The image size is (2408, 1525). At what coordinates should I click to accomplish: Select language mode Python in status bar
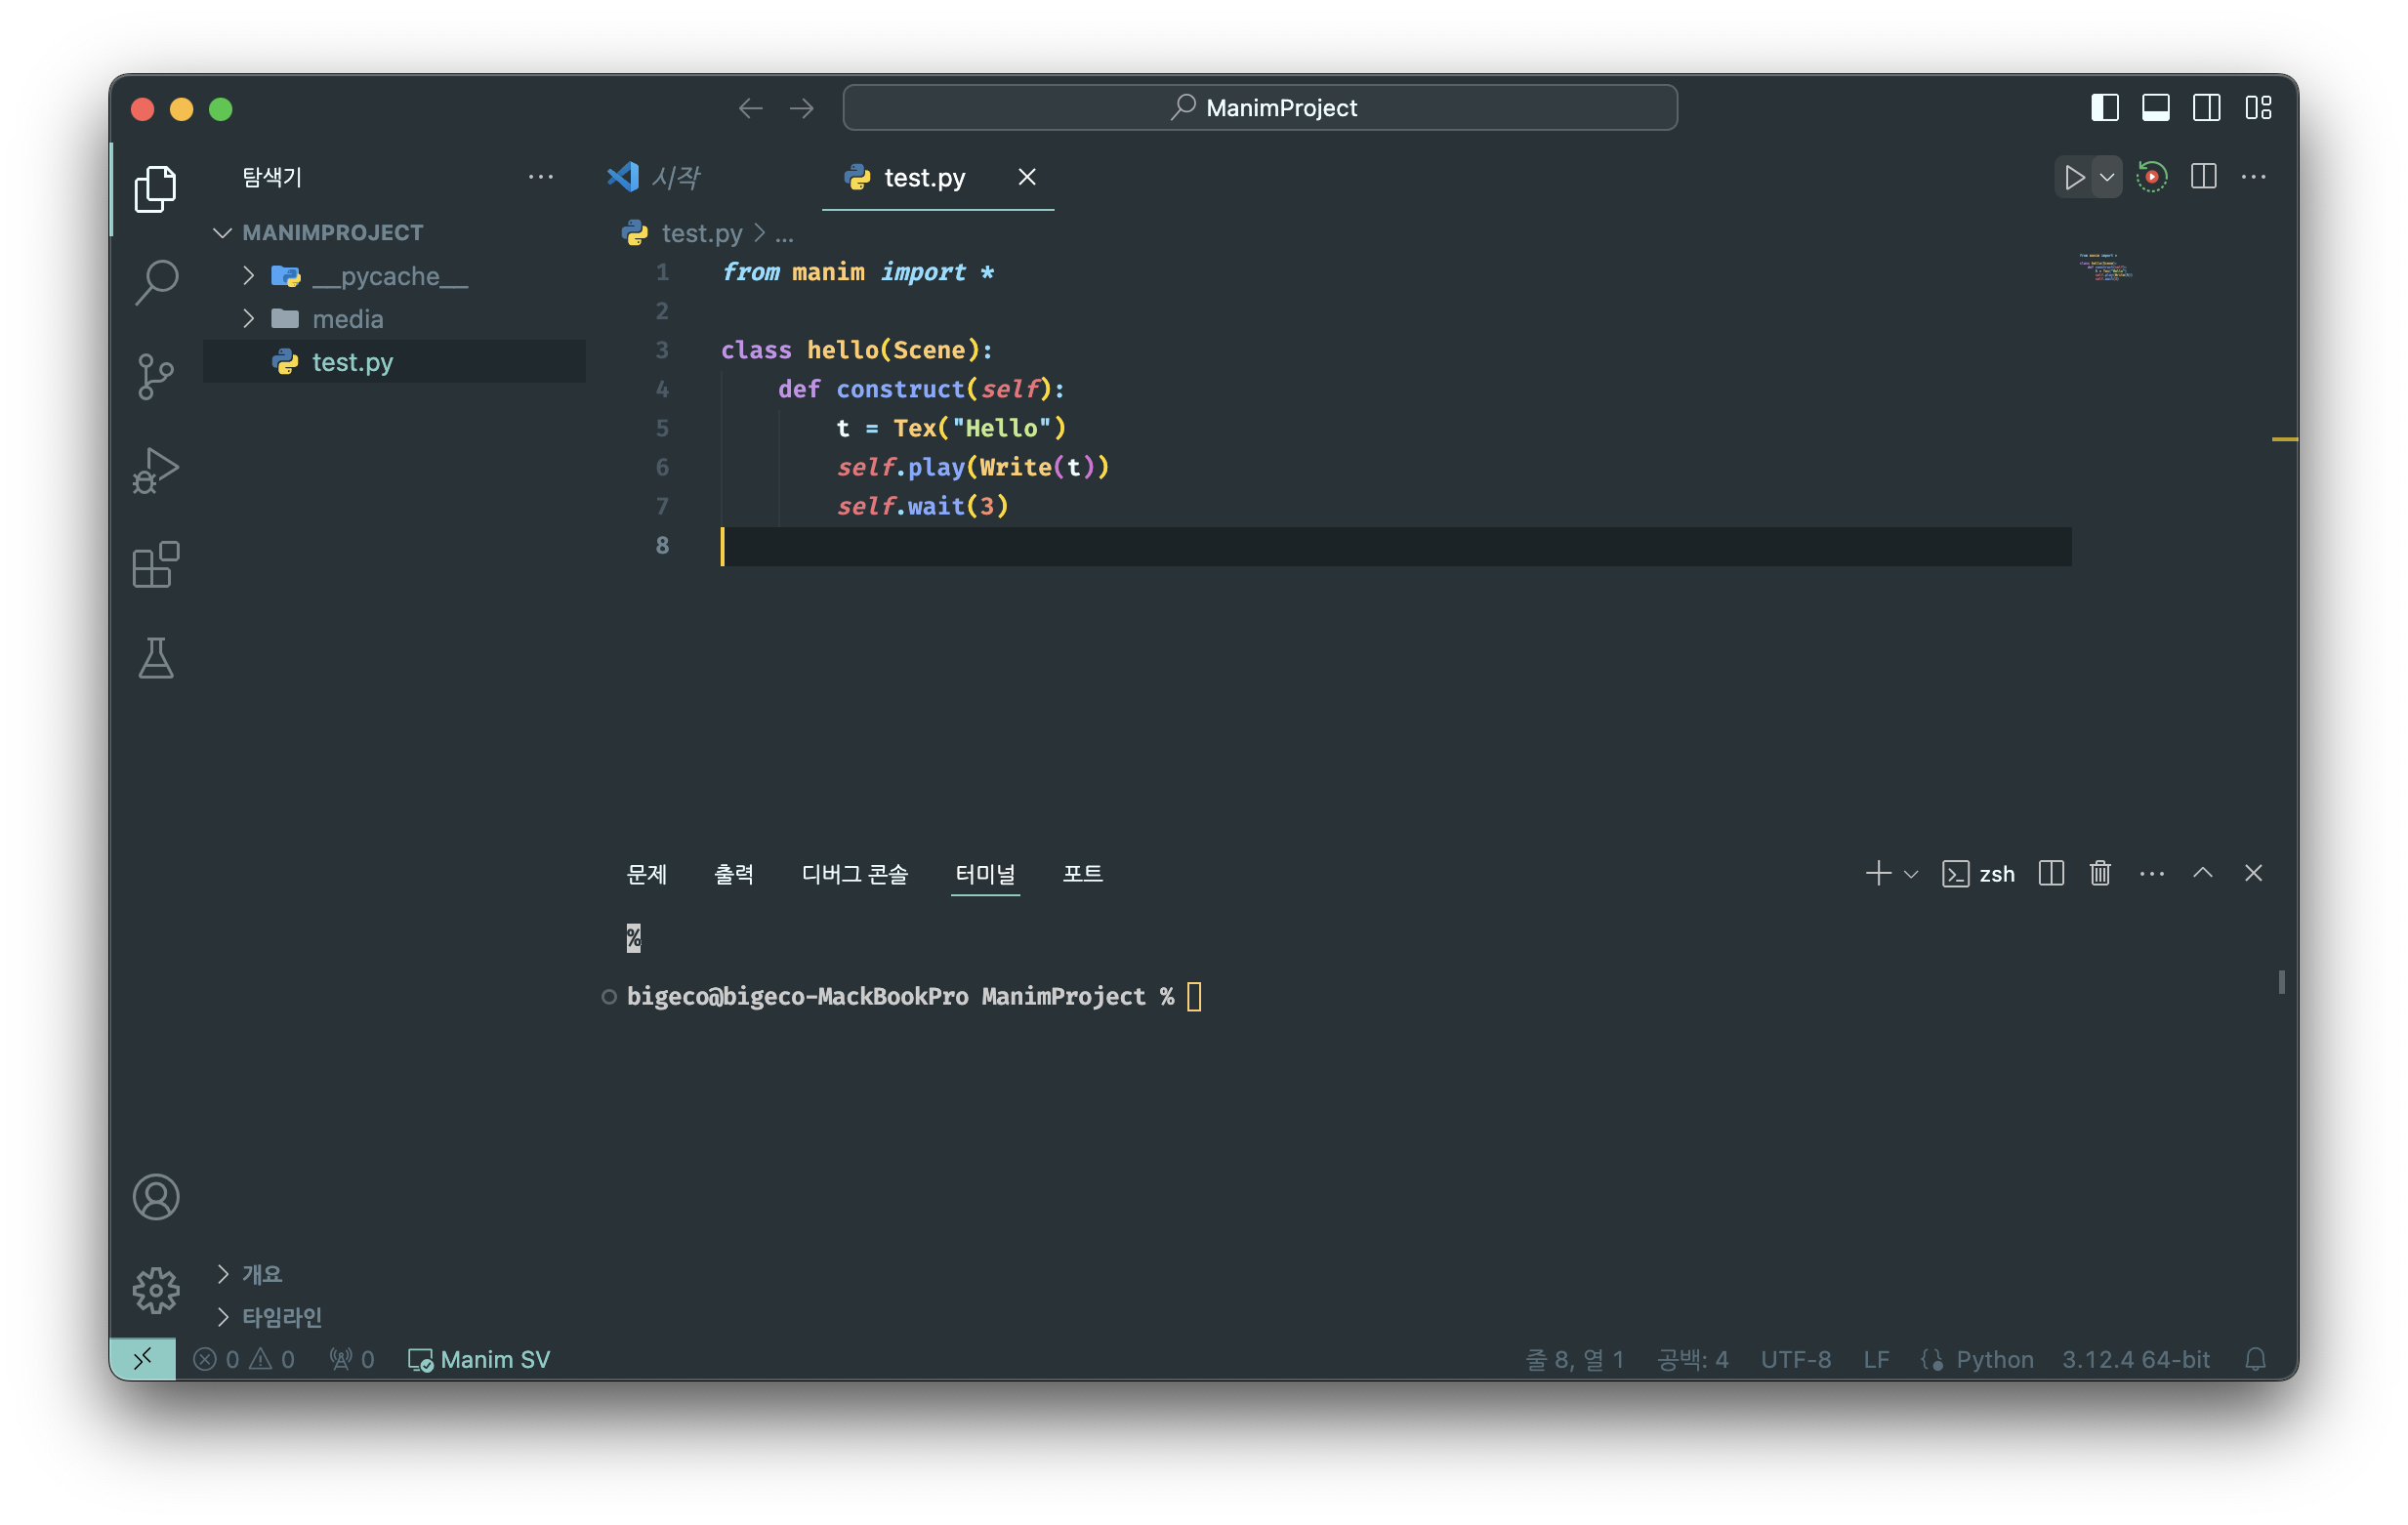coord(1994,1359)
